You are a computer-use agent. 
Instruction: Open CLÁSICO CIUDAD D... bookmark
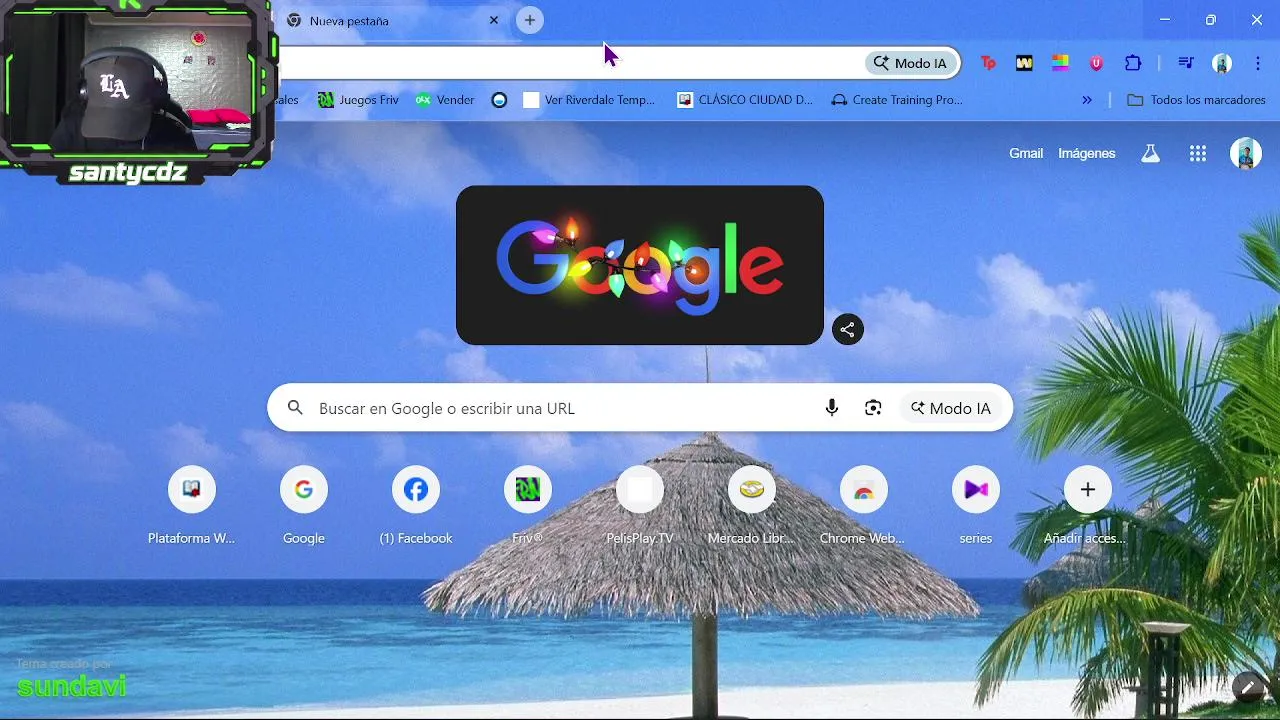coord(745,100)
